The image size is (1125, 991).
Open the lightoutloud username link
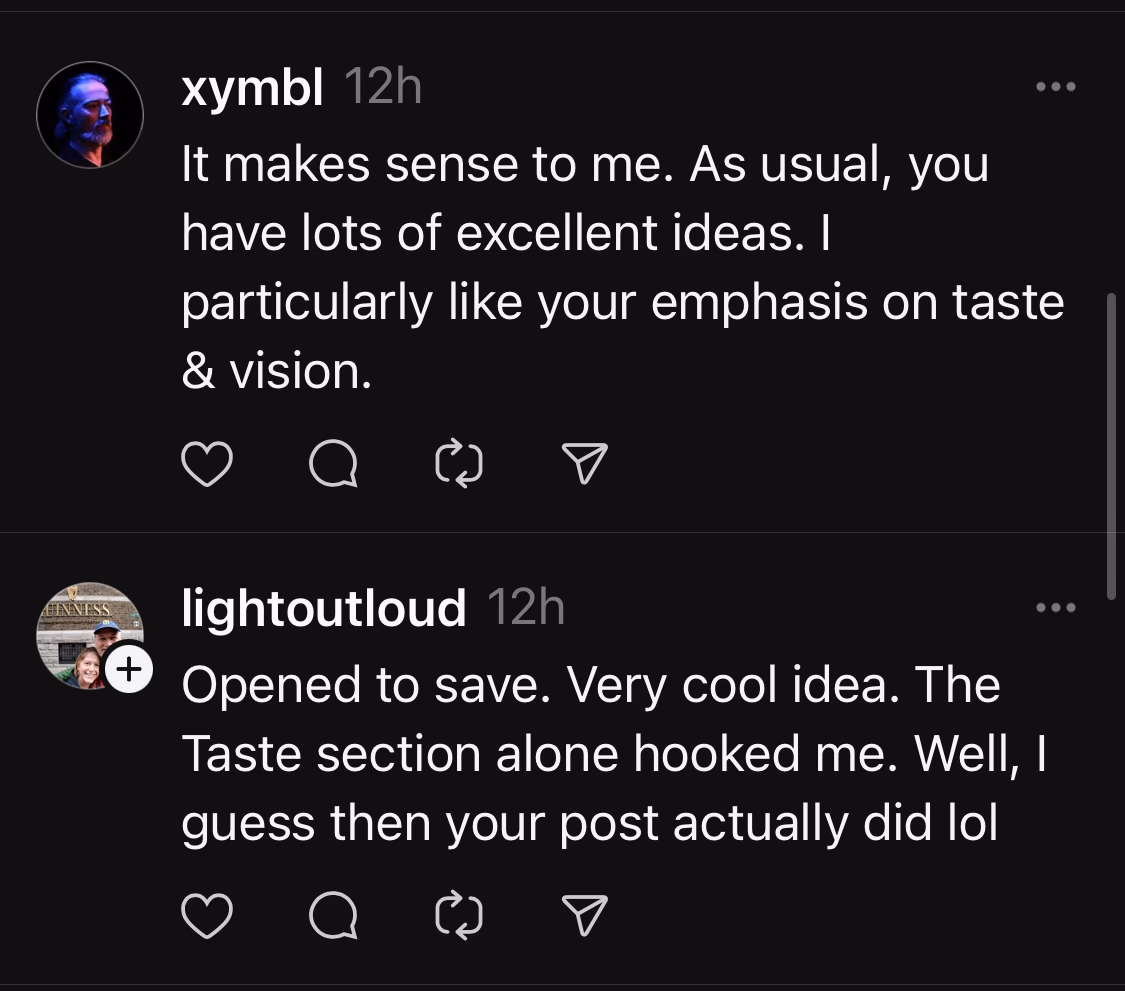pos(324,608)
